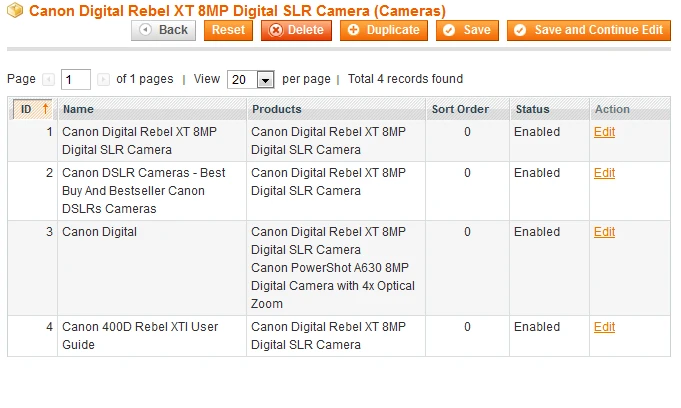681x408 pixels.
Task: Click Save and Continue Edit
Action: point(588,30)
